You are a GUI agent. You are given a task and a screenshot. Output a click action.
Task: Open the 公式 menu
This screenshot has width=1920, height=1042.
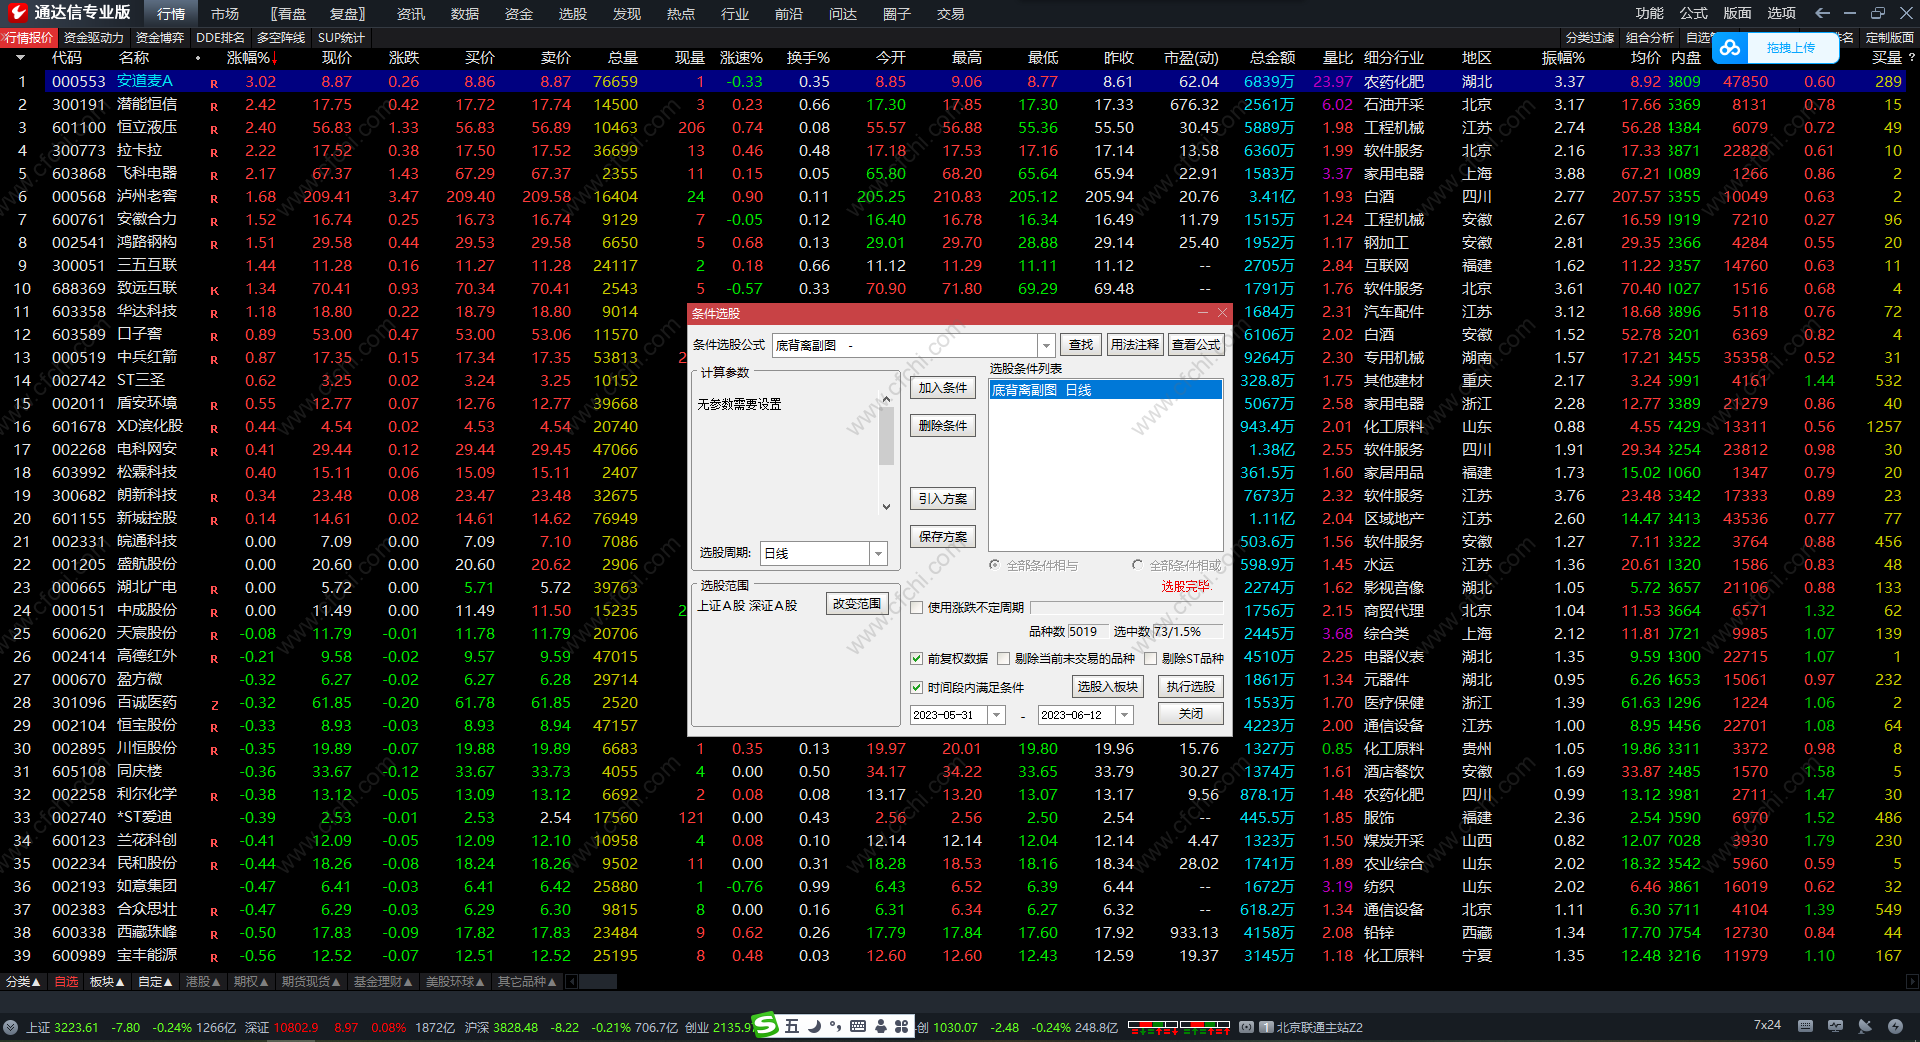1693,13
